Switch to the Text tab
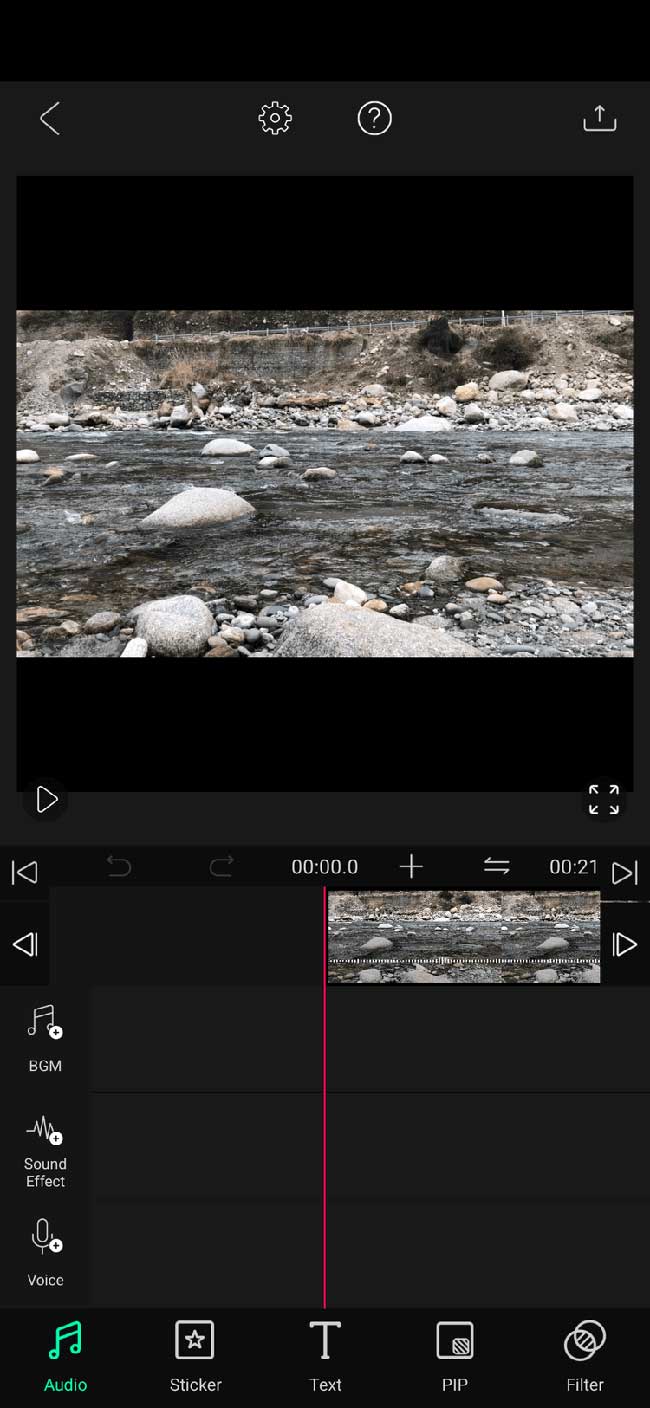The image size is (650, 1408). coord(325,1357)
